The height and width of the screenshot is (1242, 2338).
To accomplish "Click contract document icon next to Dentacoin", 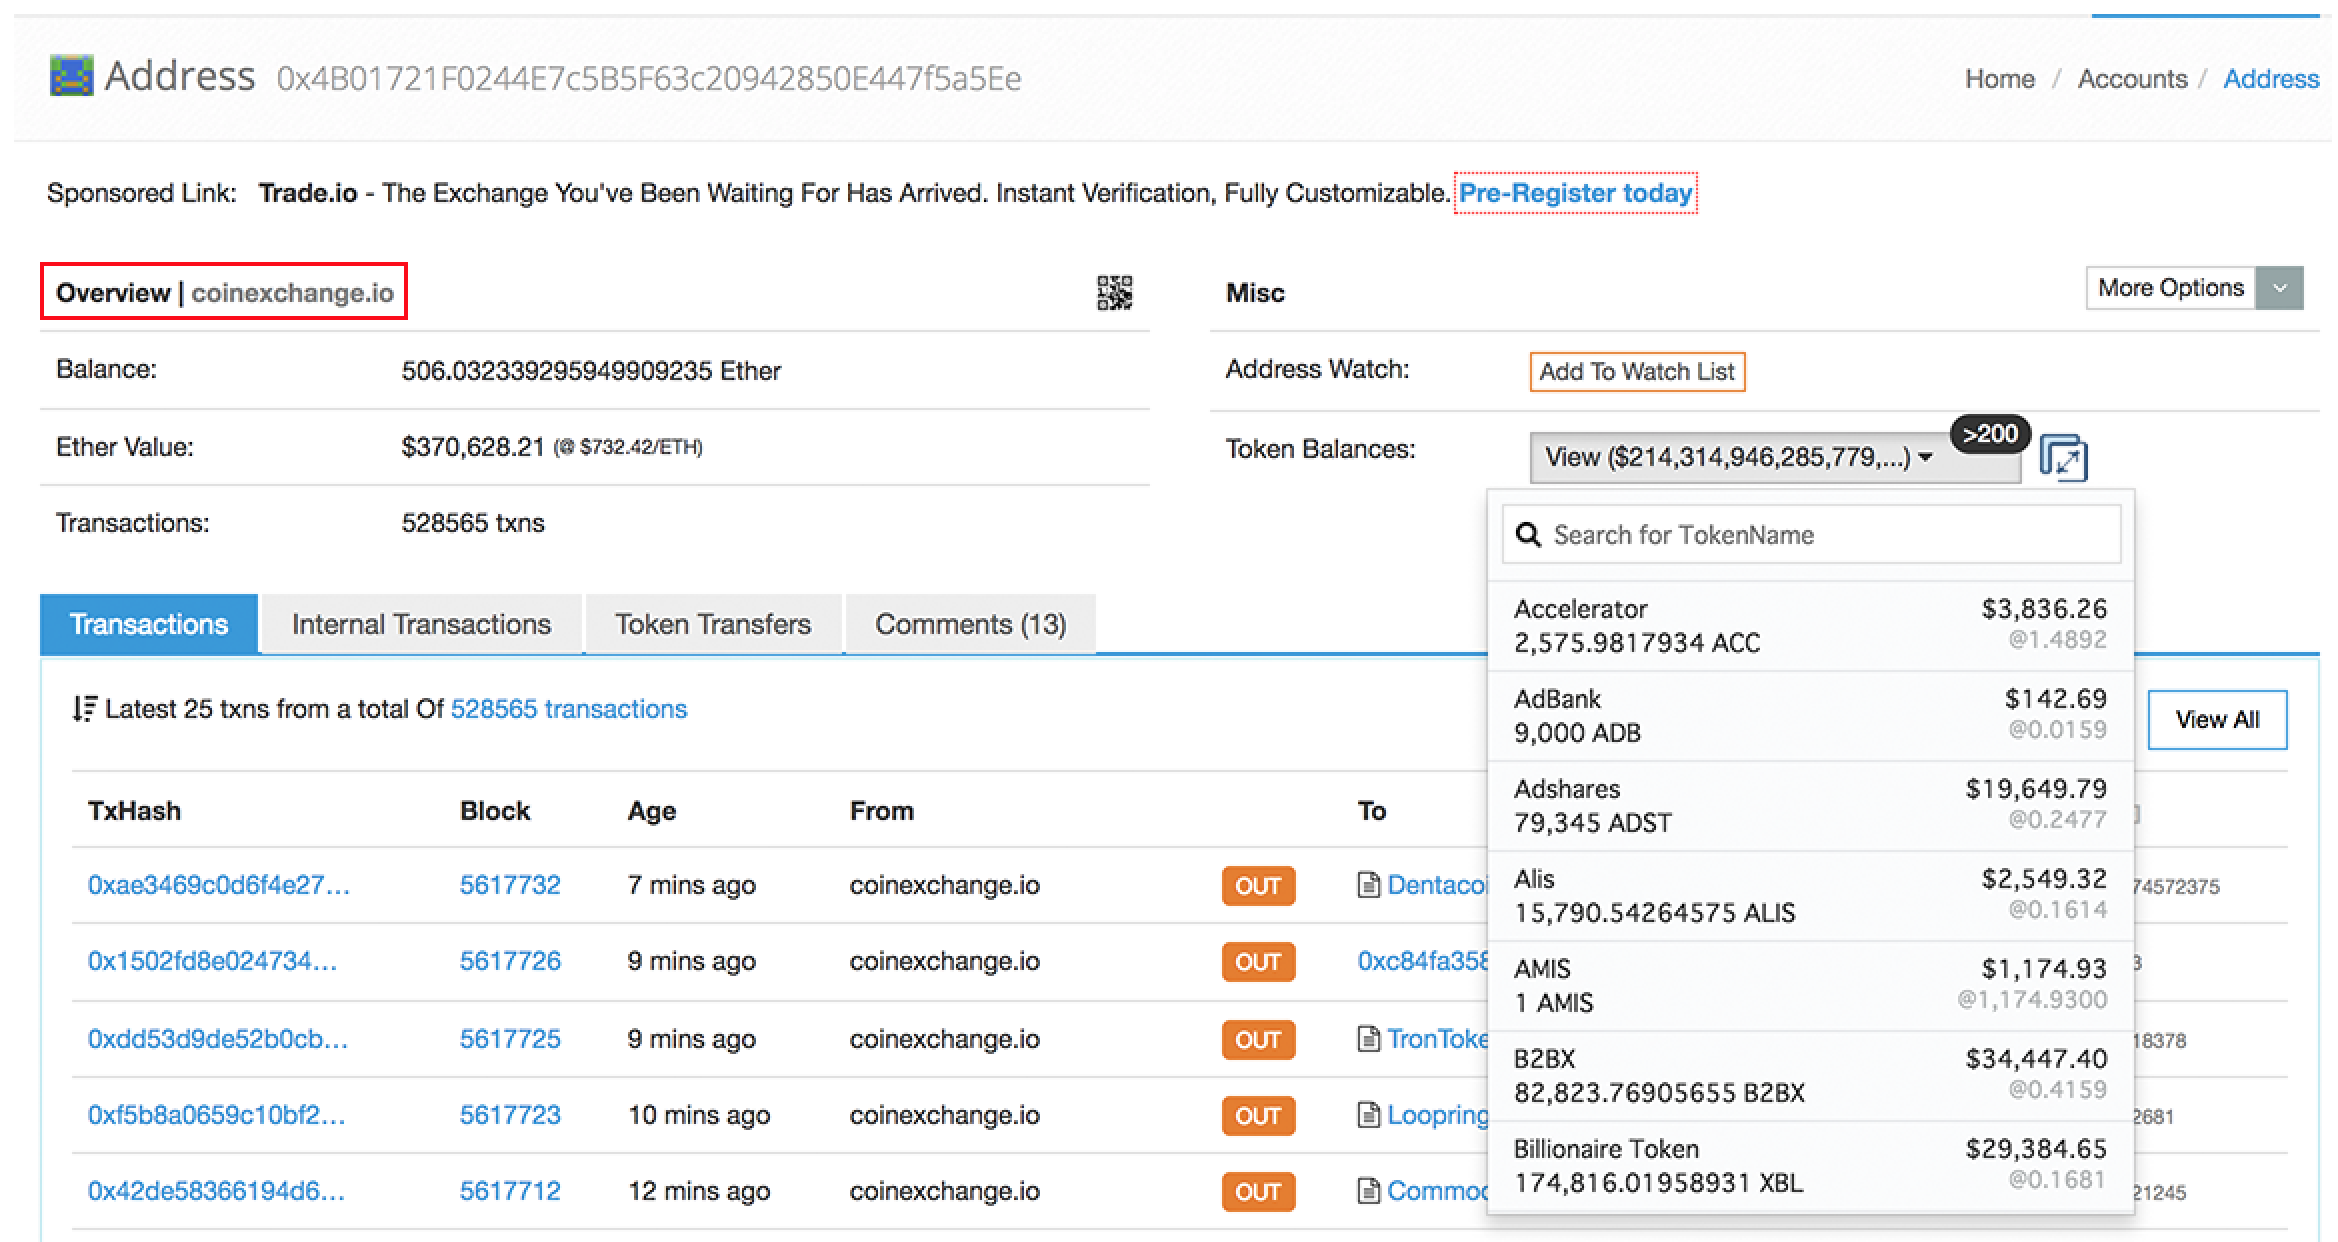I will [x=1368, y=885].
